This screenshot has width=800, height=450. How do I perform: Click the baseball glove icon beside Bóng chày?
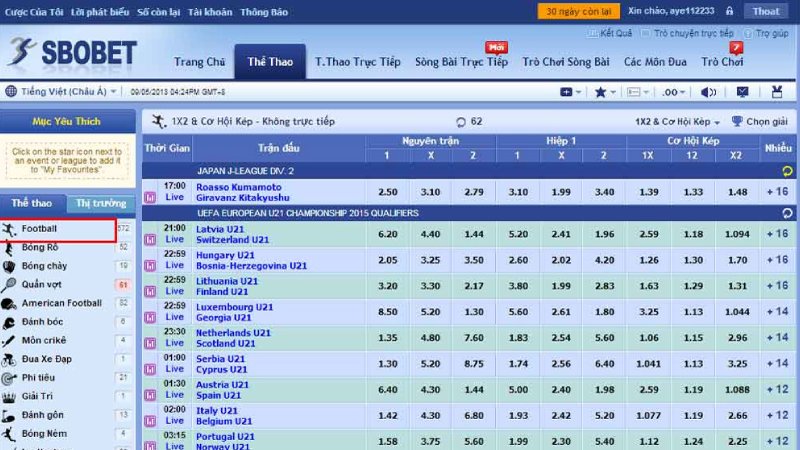click(9, 266)
